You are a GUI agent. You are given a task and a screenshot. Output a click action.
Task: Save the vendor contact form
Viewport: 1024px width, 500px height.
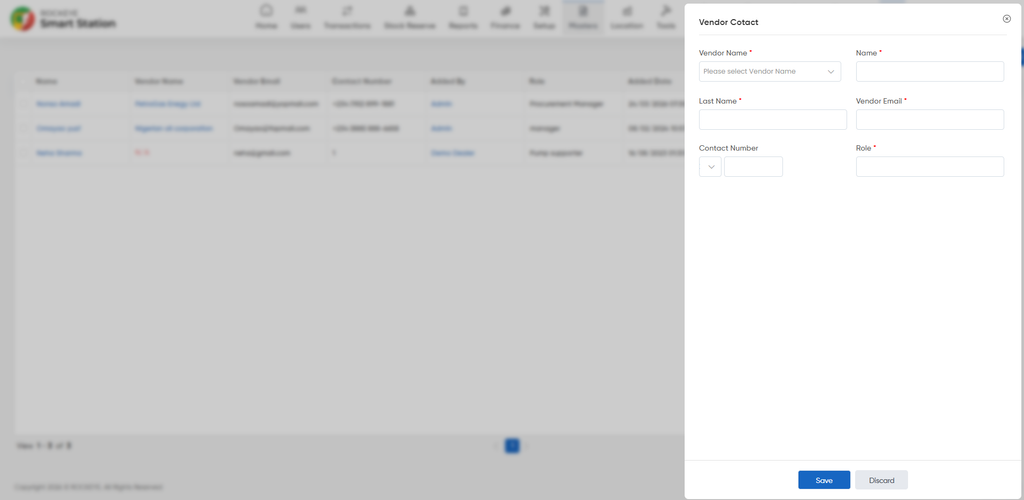[824, 480]
